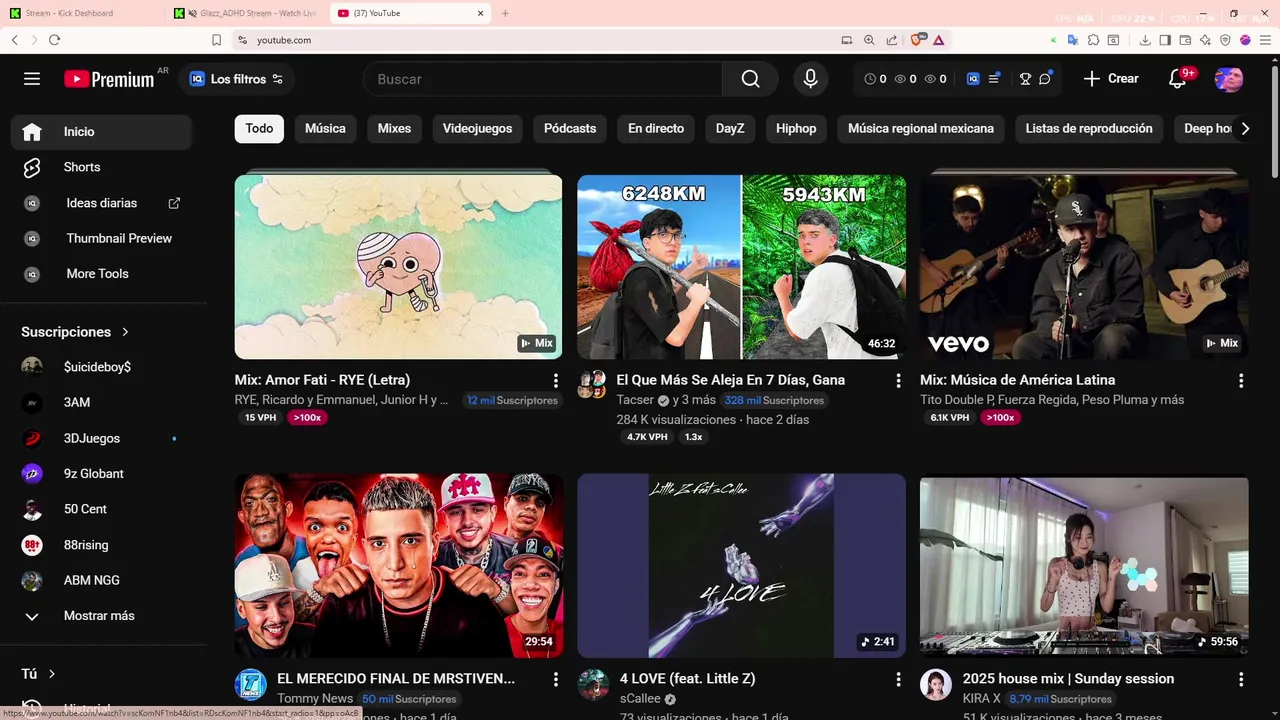
Task: Open the $uicideboy$ subscription channel
Action: [x=101, y=367]
